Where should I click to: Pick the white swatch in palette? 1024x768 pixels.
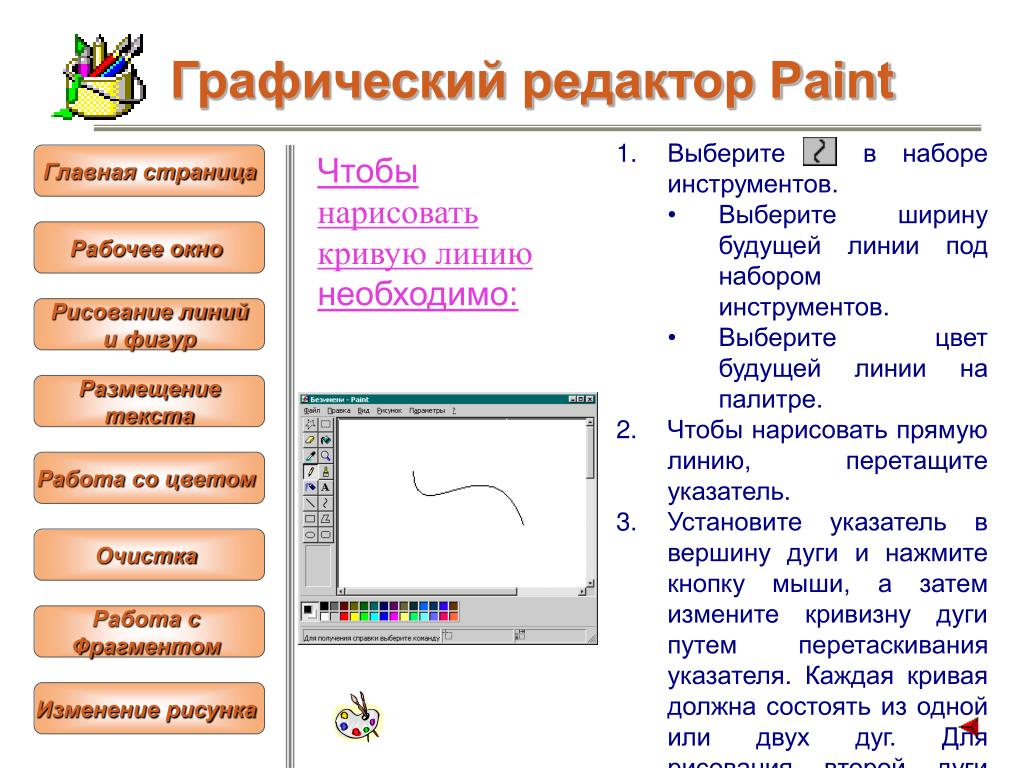pos(325,616)
